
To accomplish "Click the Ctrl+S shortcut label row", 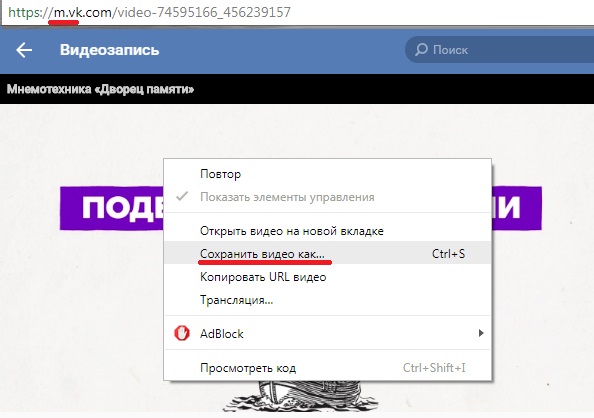I will coord(448,254).
